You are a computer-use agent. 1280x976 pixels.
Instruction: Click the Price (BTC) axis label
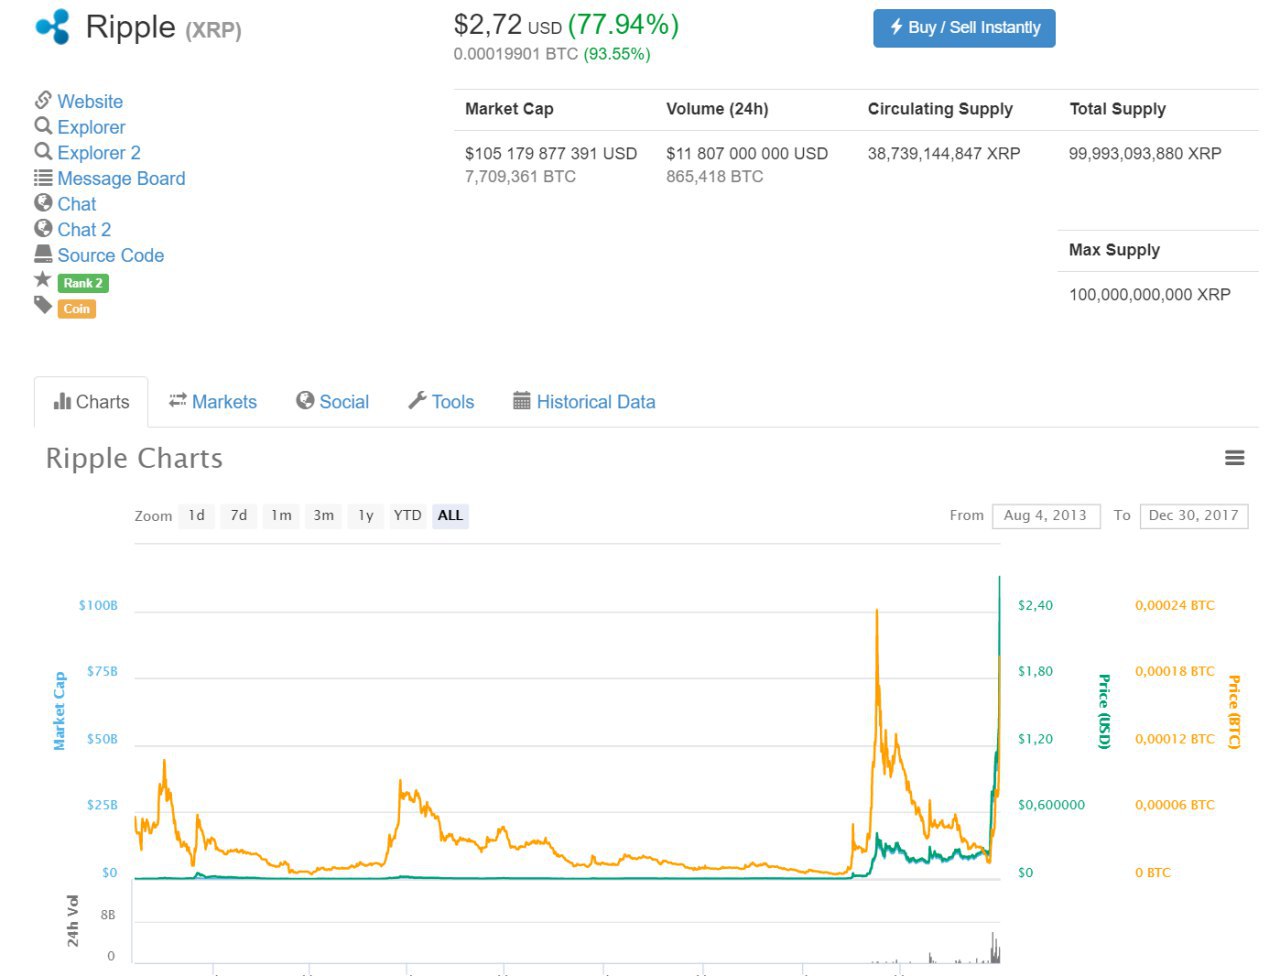point(1233,712)
